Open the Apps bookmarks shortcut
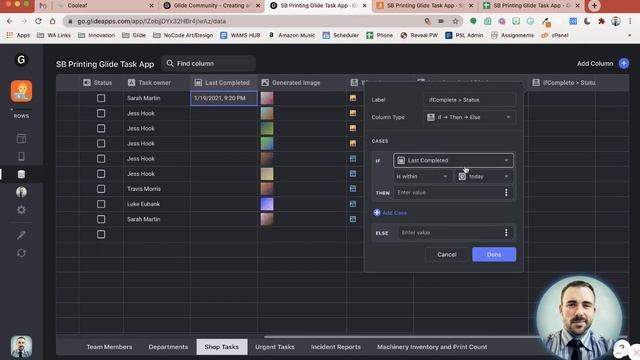640x360 pixels. click(18, 36)
